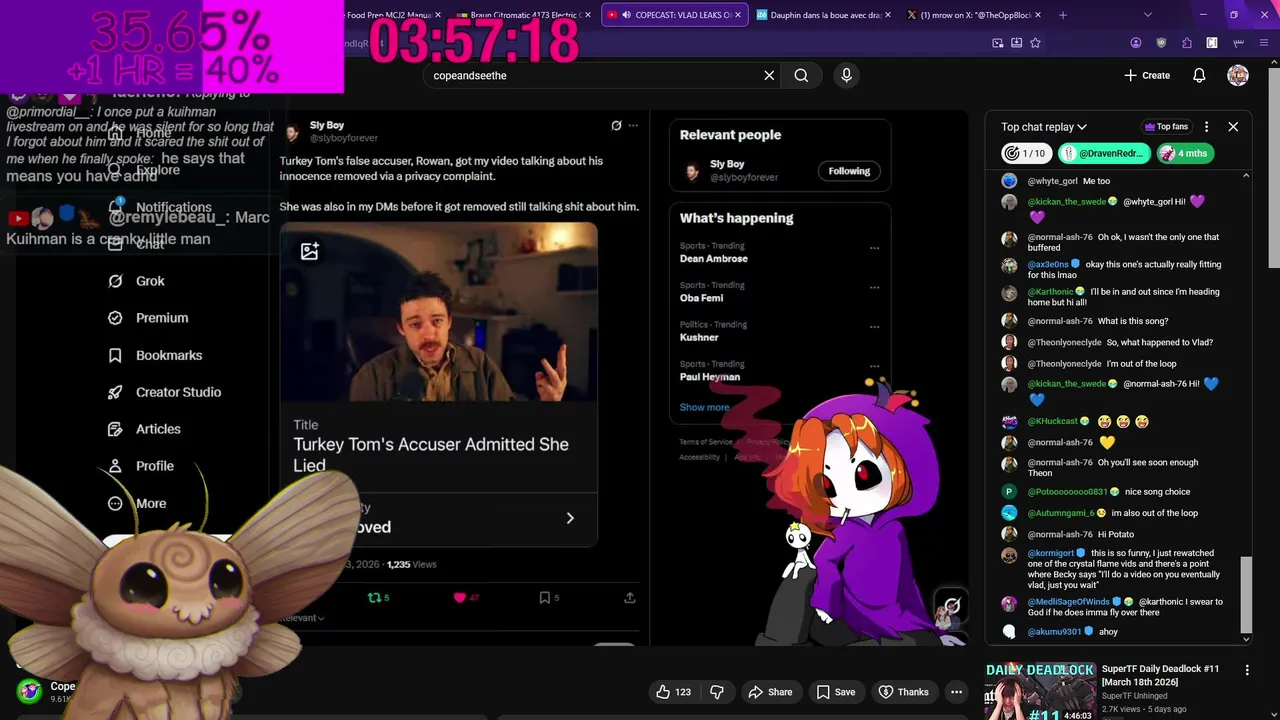
Task: Bookmark this page with the star
Action: click(x=1035, y=43)
